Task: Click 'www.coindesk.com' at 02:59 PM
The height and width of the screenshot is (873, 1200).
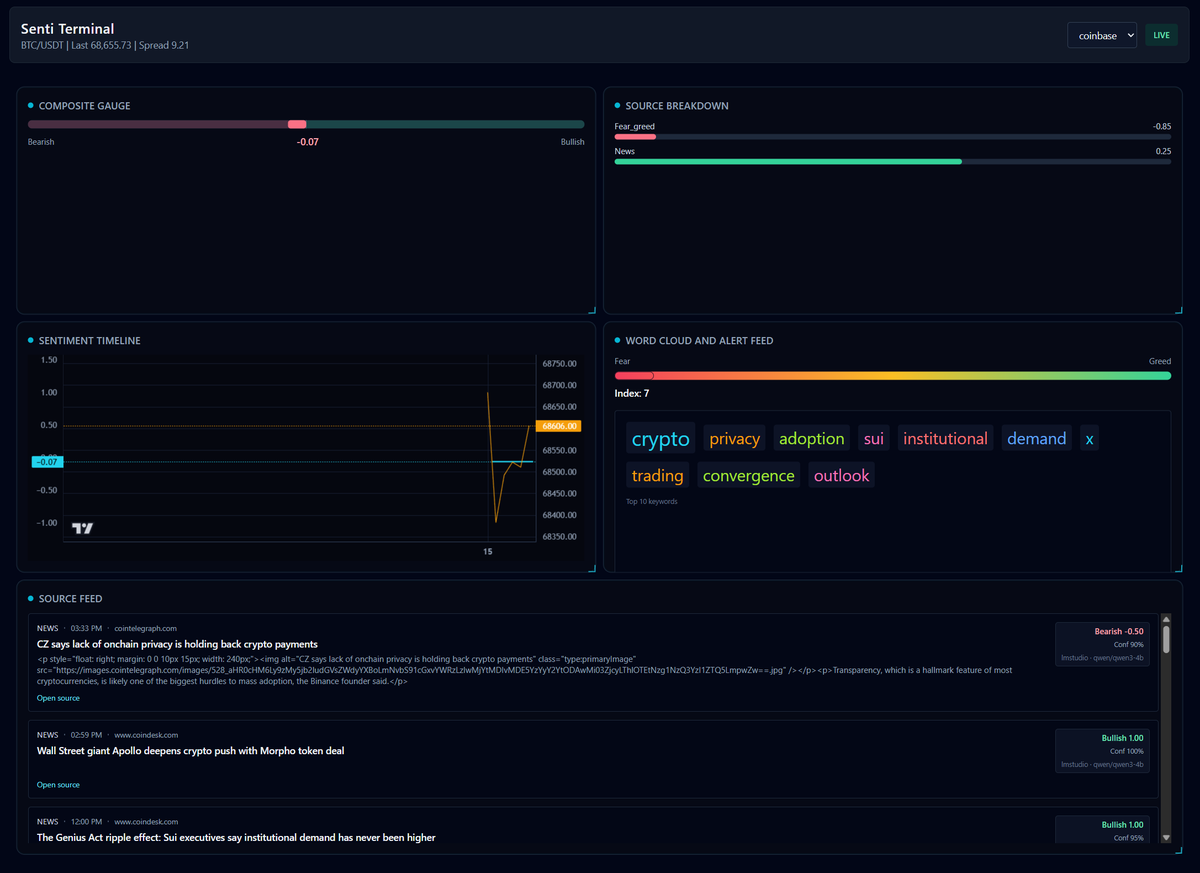Action: [147, 735]
